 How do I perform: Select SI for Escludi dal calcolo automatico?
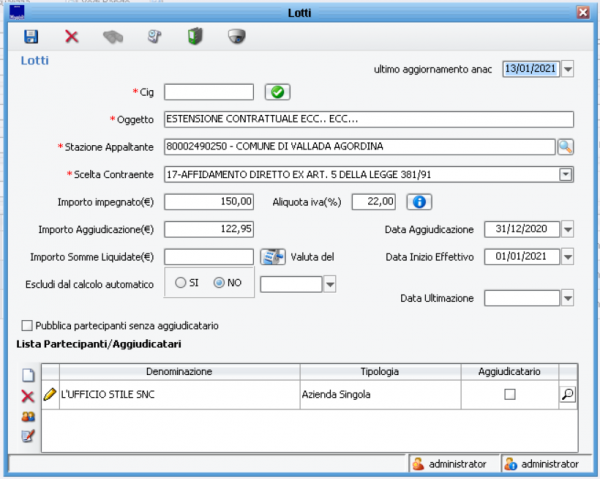181,283
